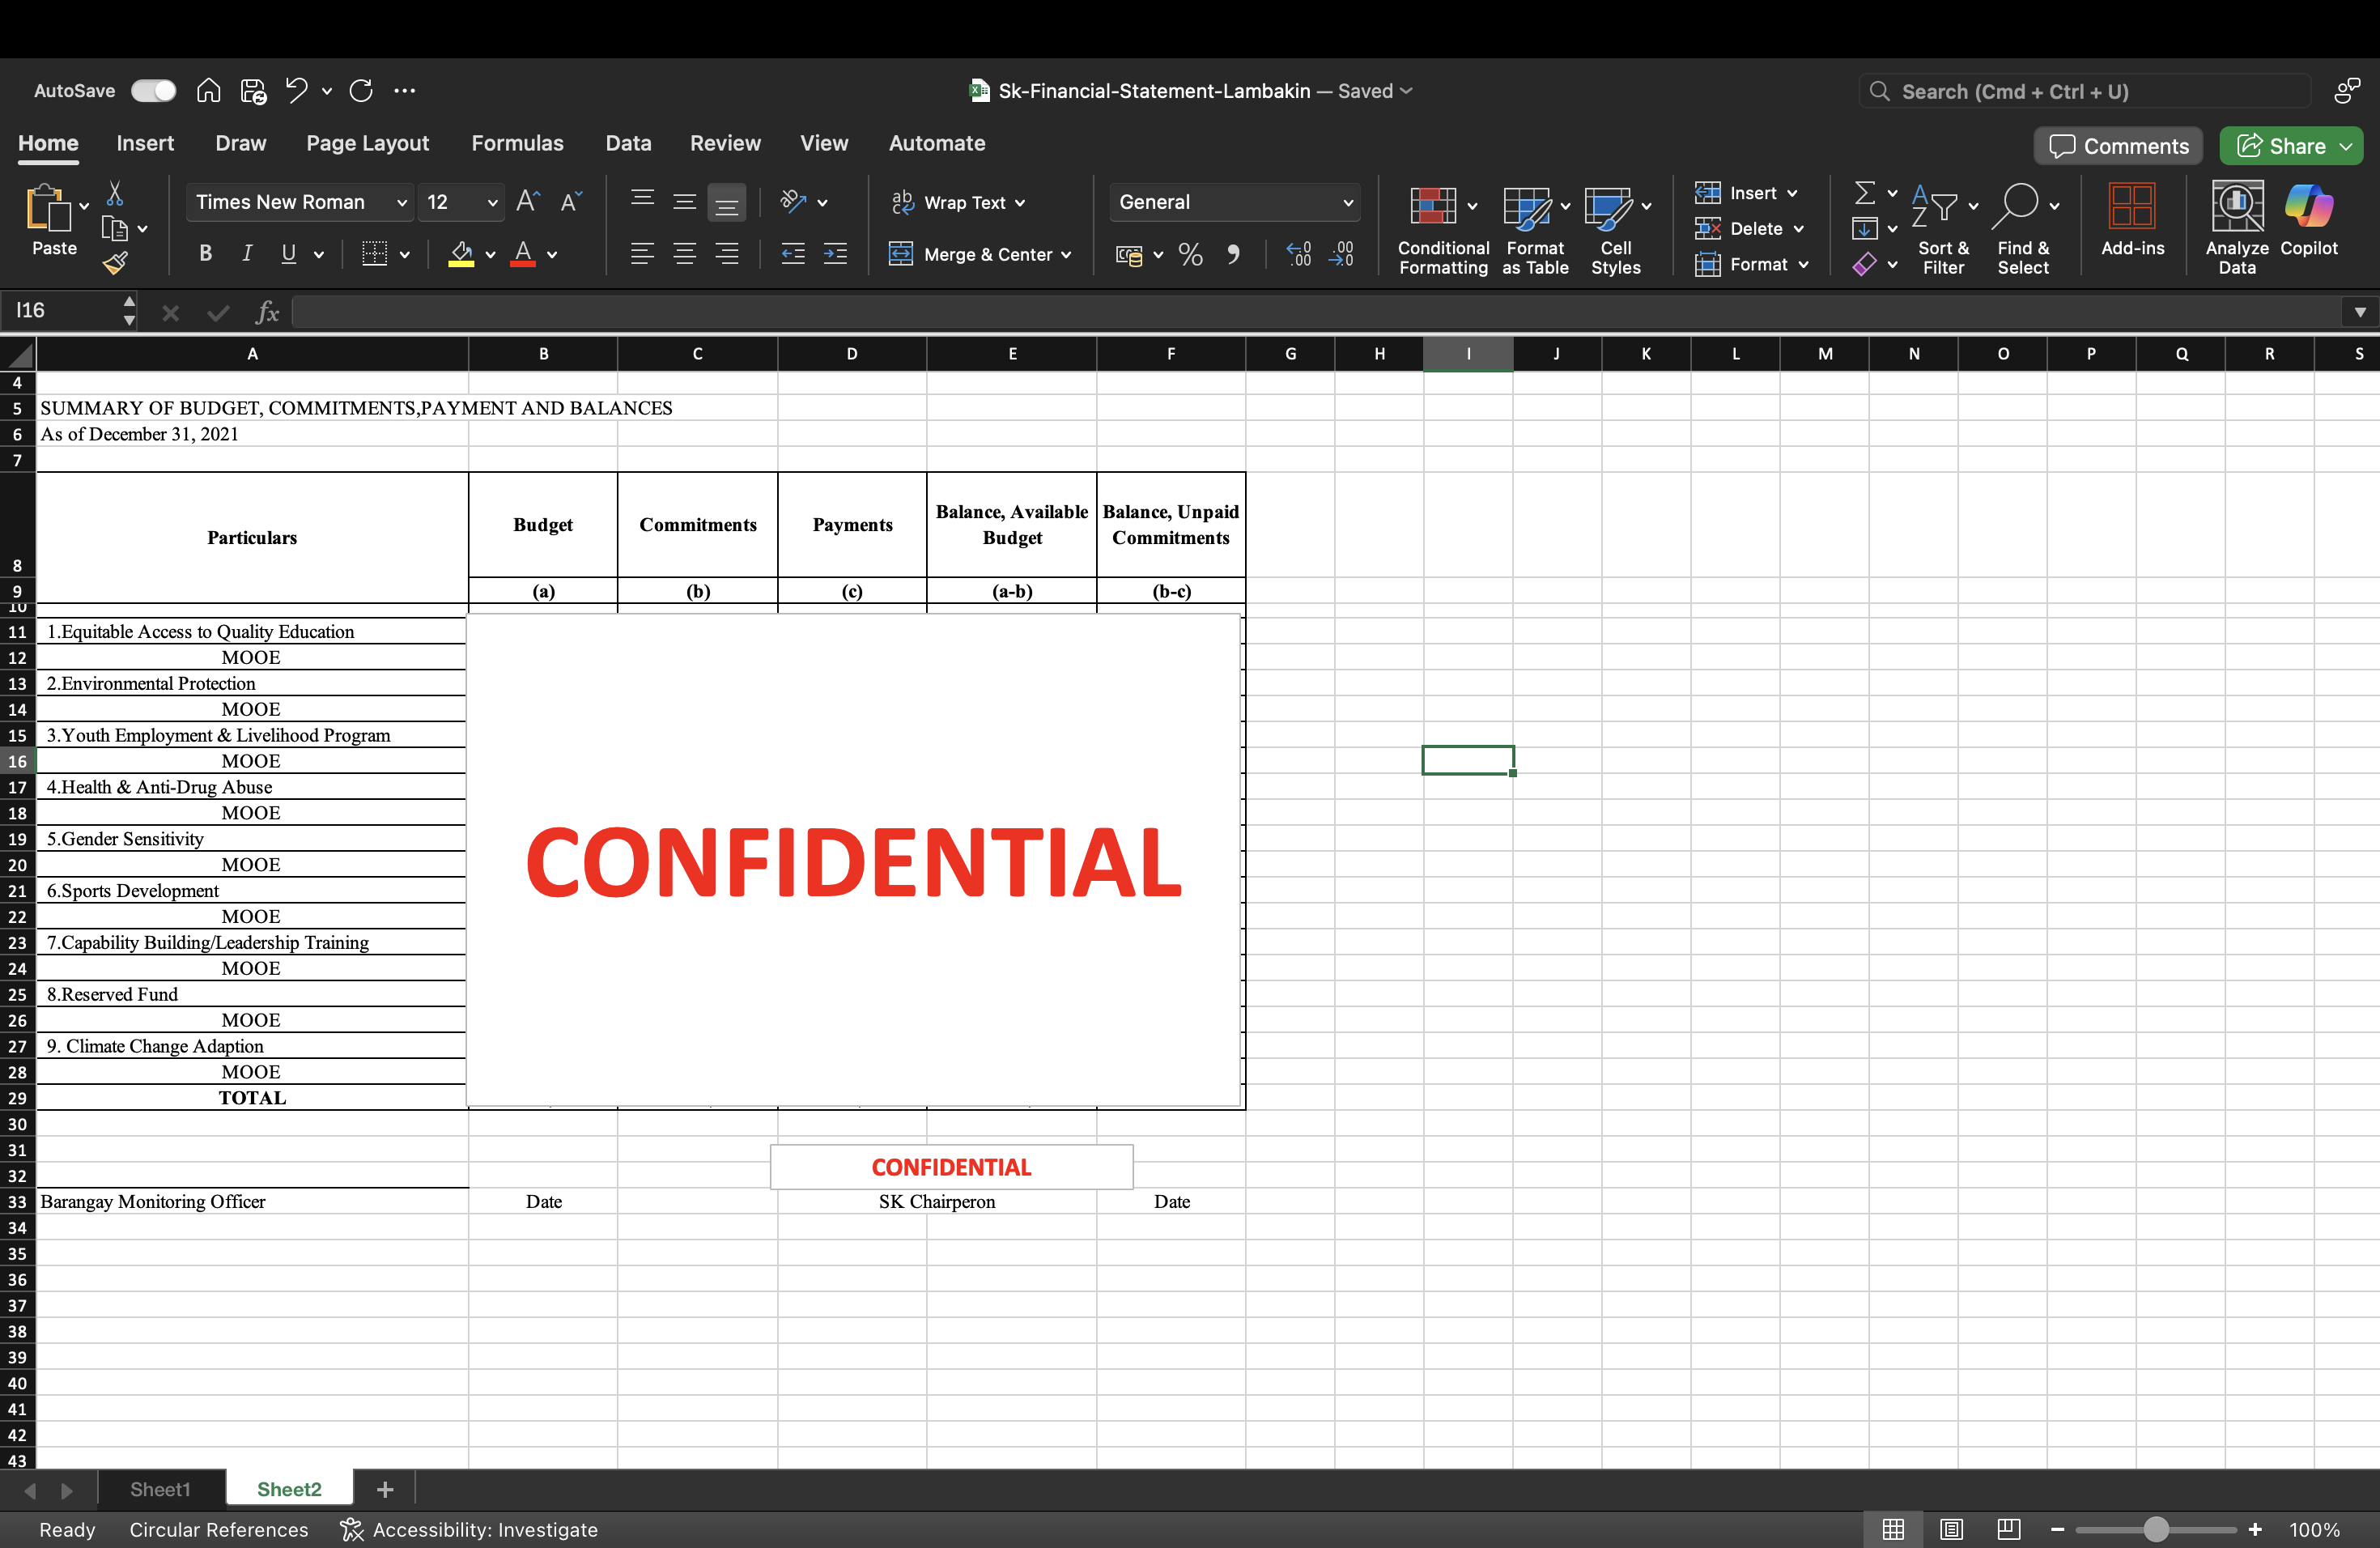Viewport: 2380px width, 1548px height.
Task: Align cell text left
Action: (642, 254)
